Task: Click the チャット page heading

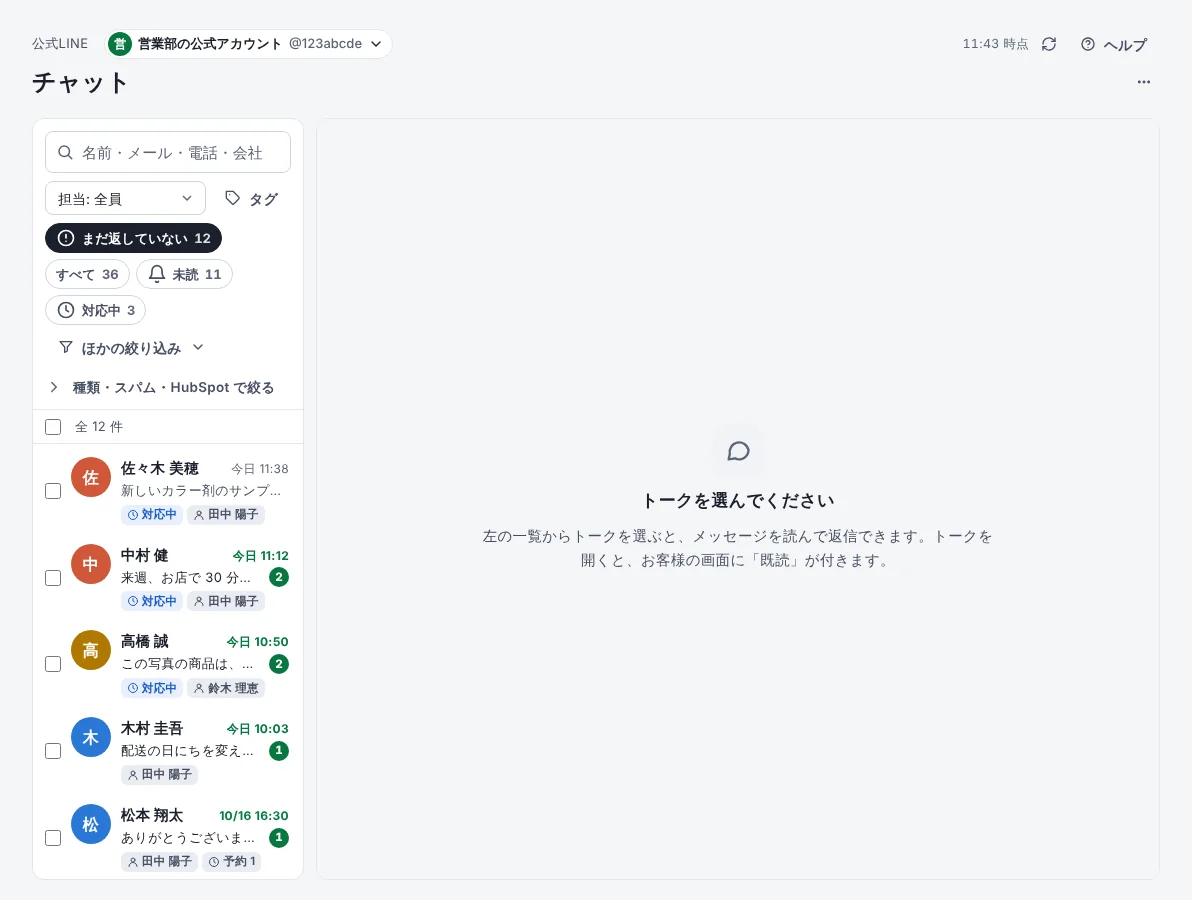Action: coord(80,83)
